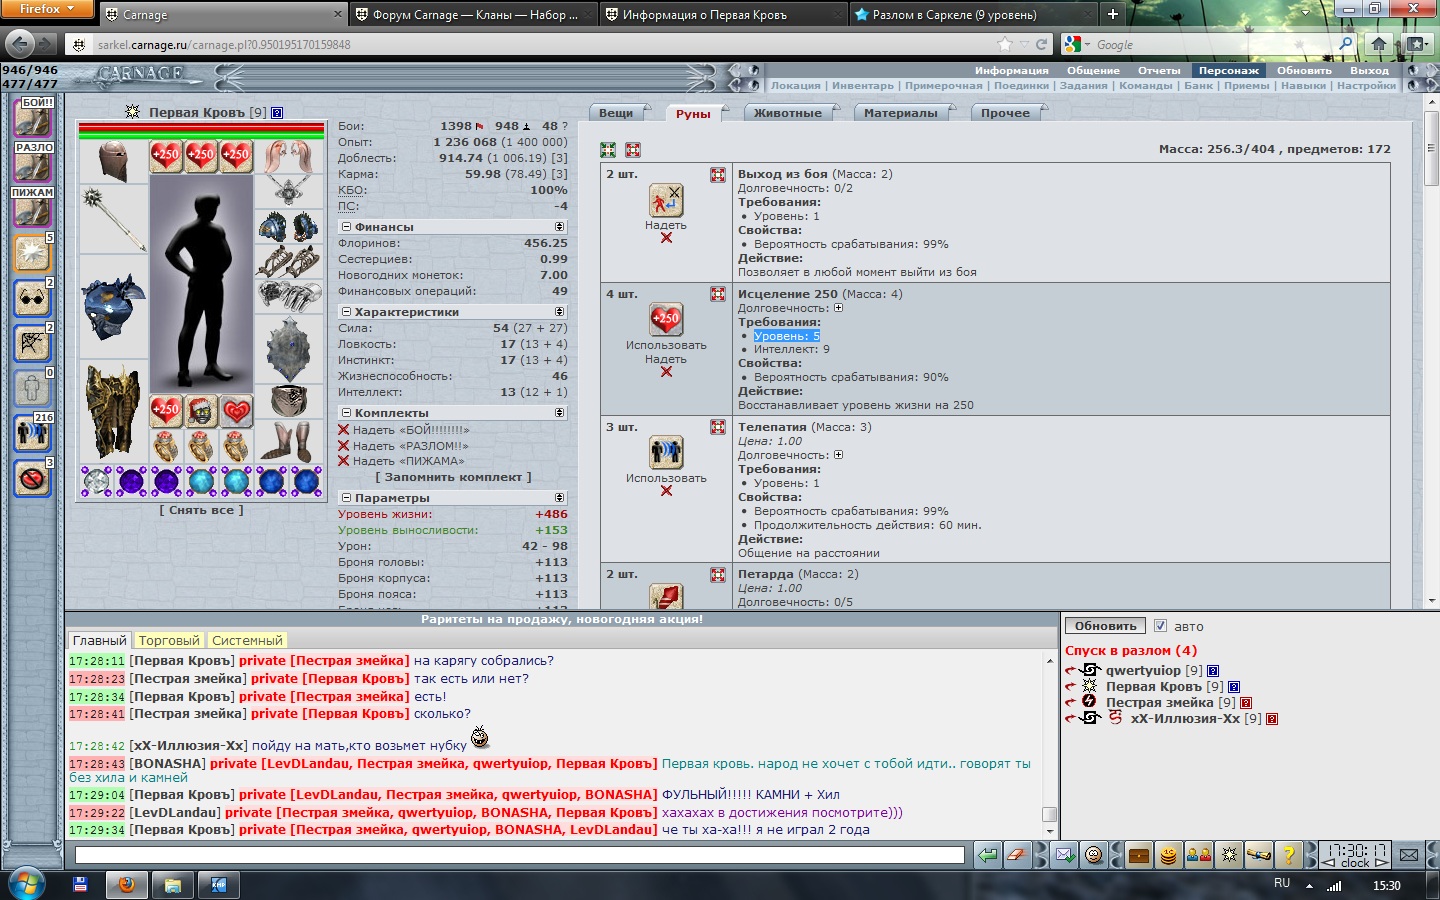Click the envelope mail icon beside the clock
Viewport: 1440px width, 900px height.
1409,855
